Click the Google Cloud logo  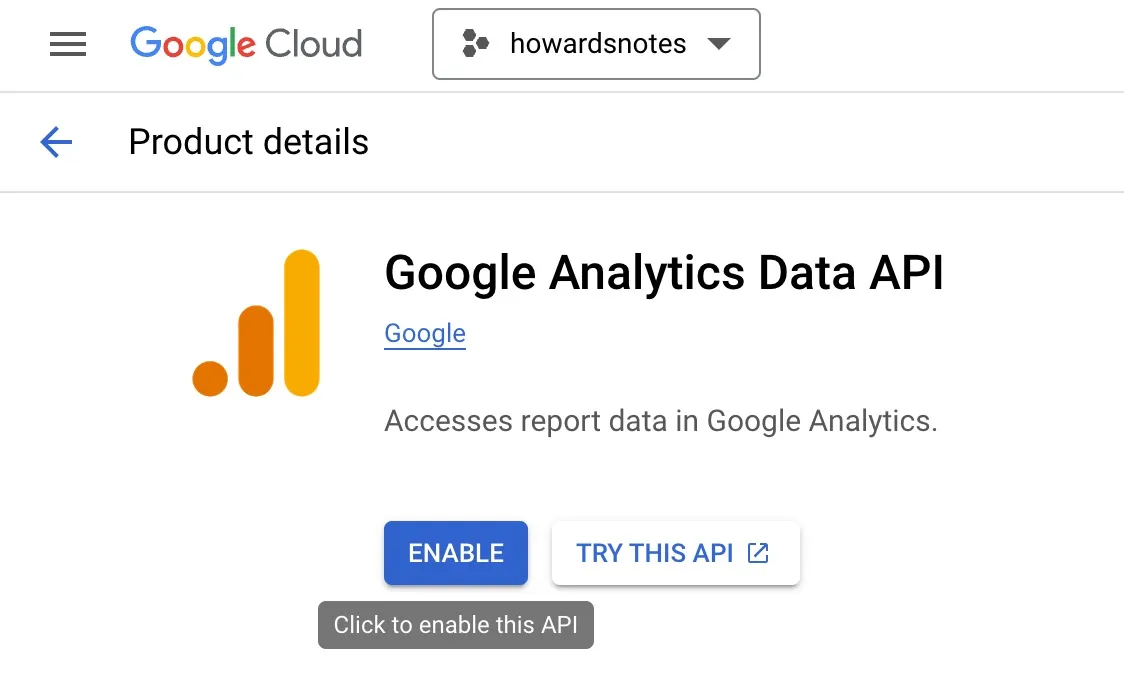pos(245,44)
